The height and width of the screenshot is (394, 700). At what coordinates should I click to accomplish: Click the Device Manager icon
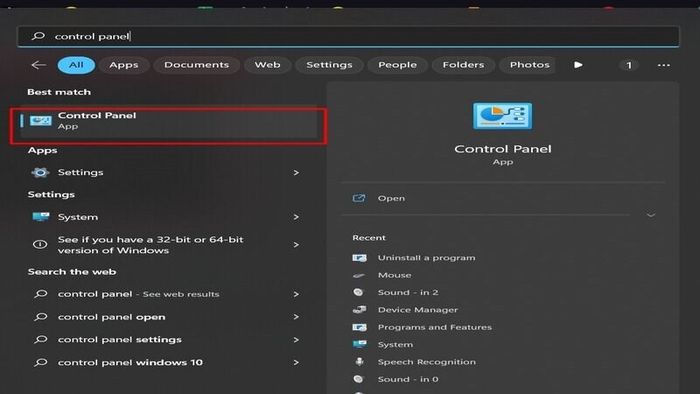click(359, 310)
